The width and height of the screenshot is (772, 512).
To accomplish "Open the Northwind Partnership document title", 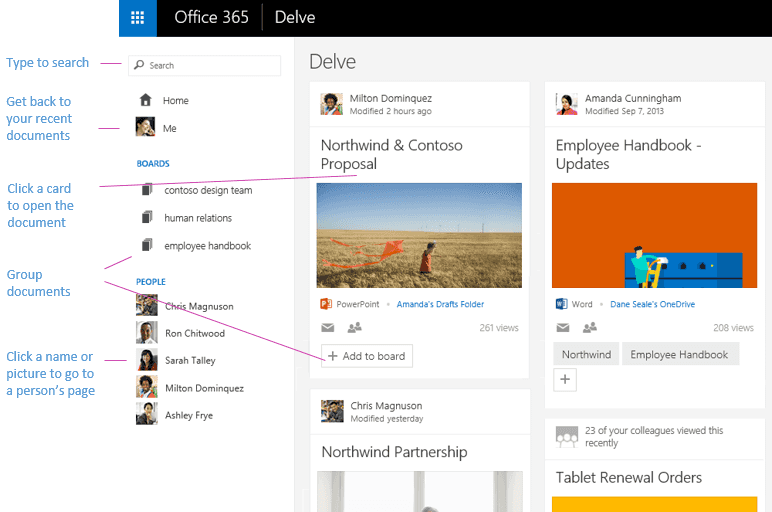I will 394,452.
